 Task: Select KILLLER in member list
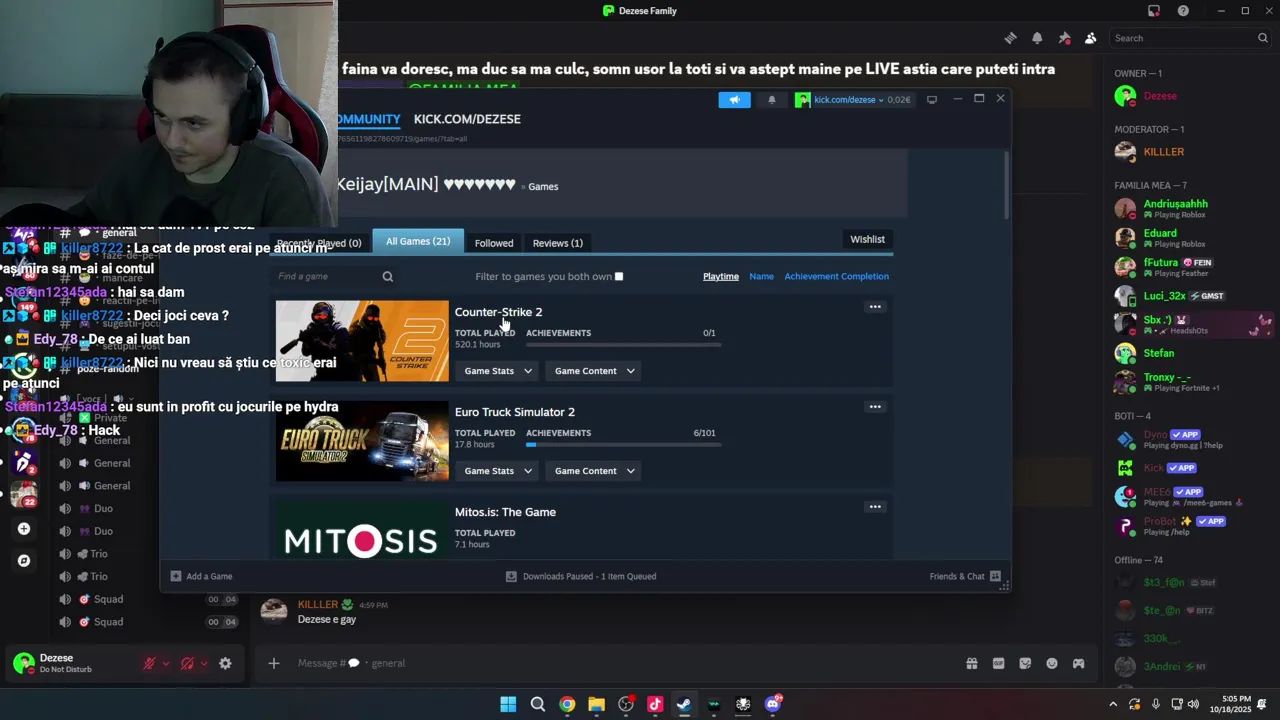click(1190, 152)
